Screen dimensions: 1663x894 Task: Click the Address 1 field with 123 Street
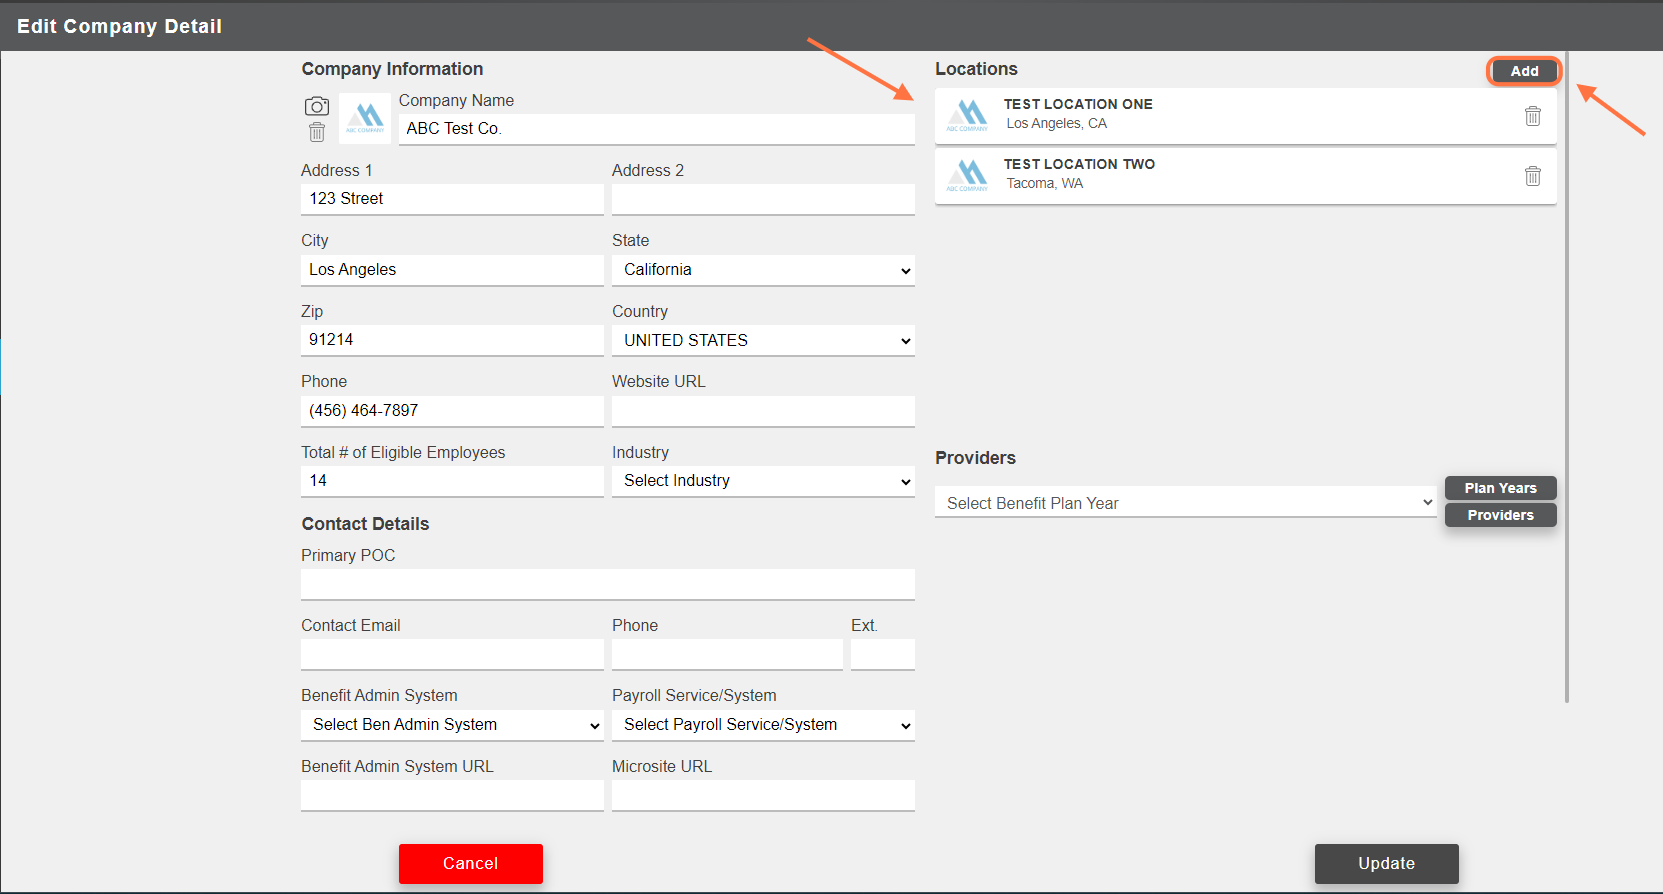(452, 199)
